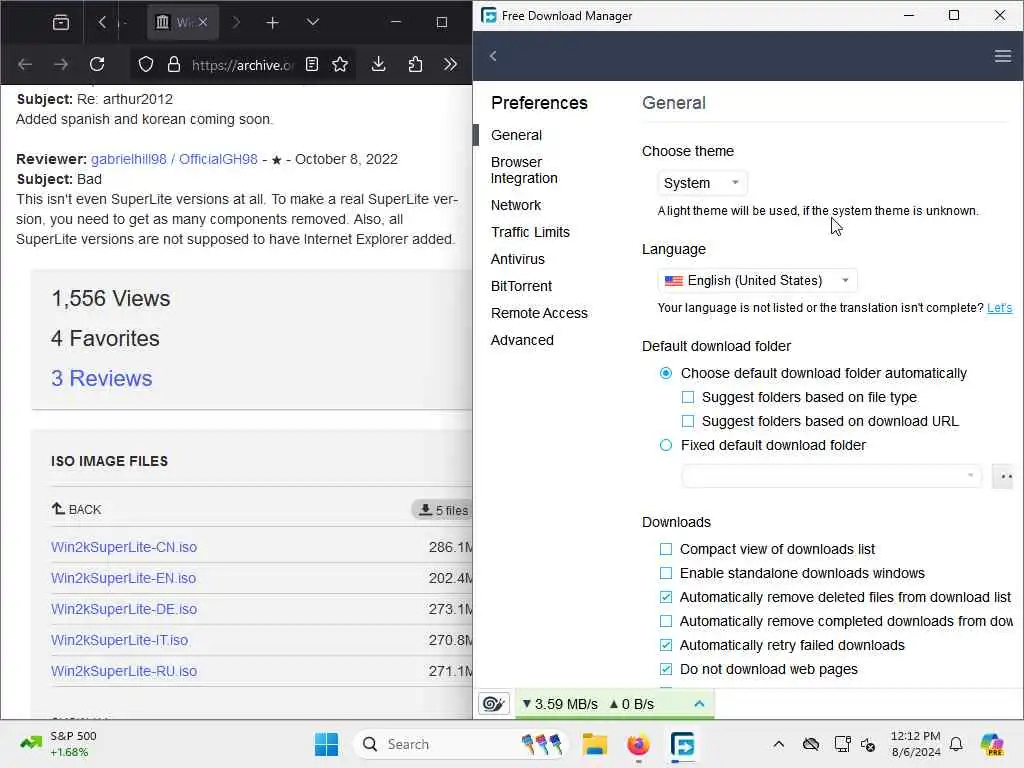Screen dimensions: 1024x768
Task: Open Windows Start menu
Action: click(326, 744)
